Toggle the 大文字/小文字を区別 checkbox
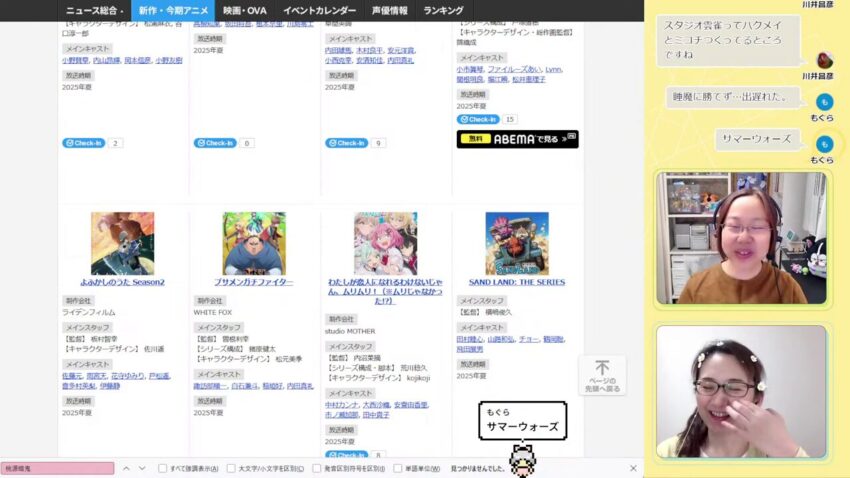Viewport: 850px width, 478px height. (231, 468)
